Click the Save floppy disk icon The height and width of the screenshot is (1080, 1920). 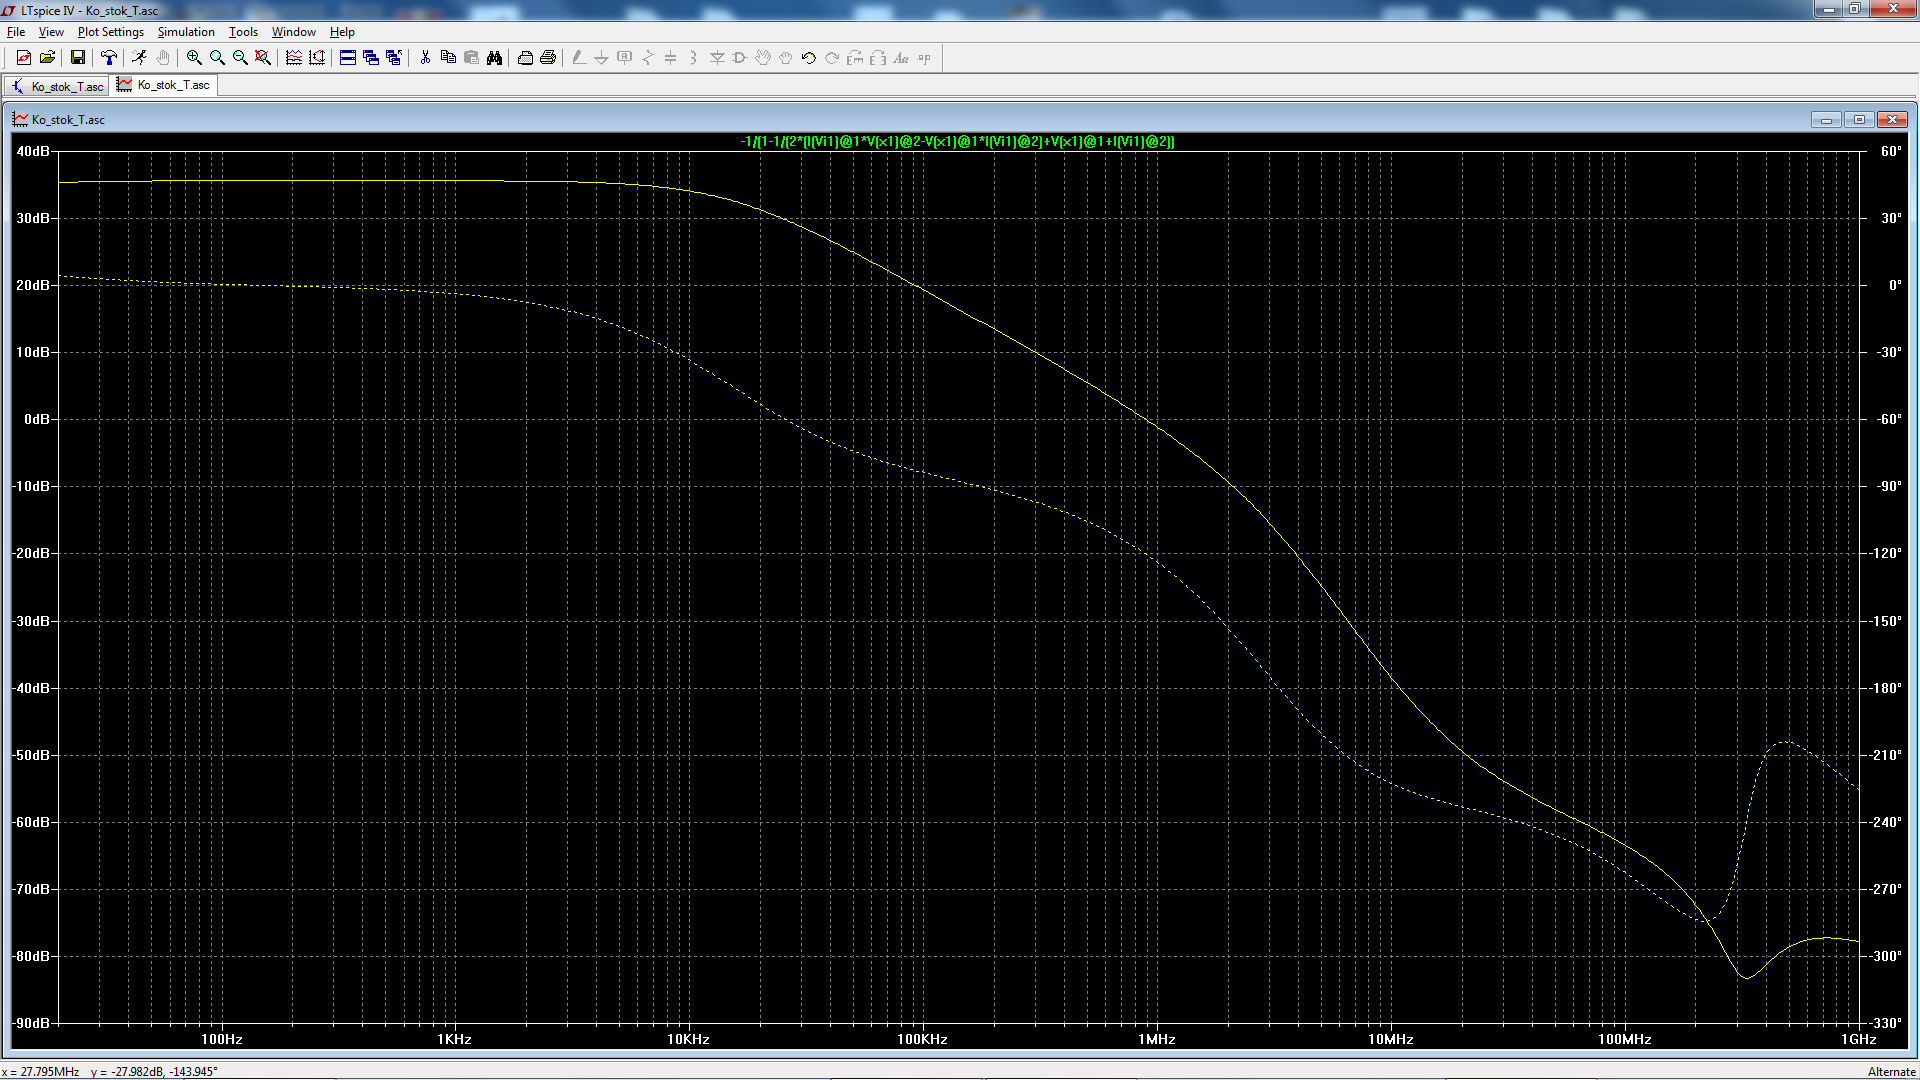point(77,58)
